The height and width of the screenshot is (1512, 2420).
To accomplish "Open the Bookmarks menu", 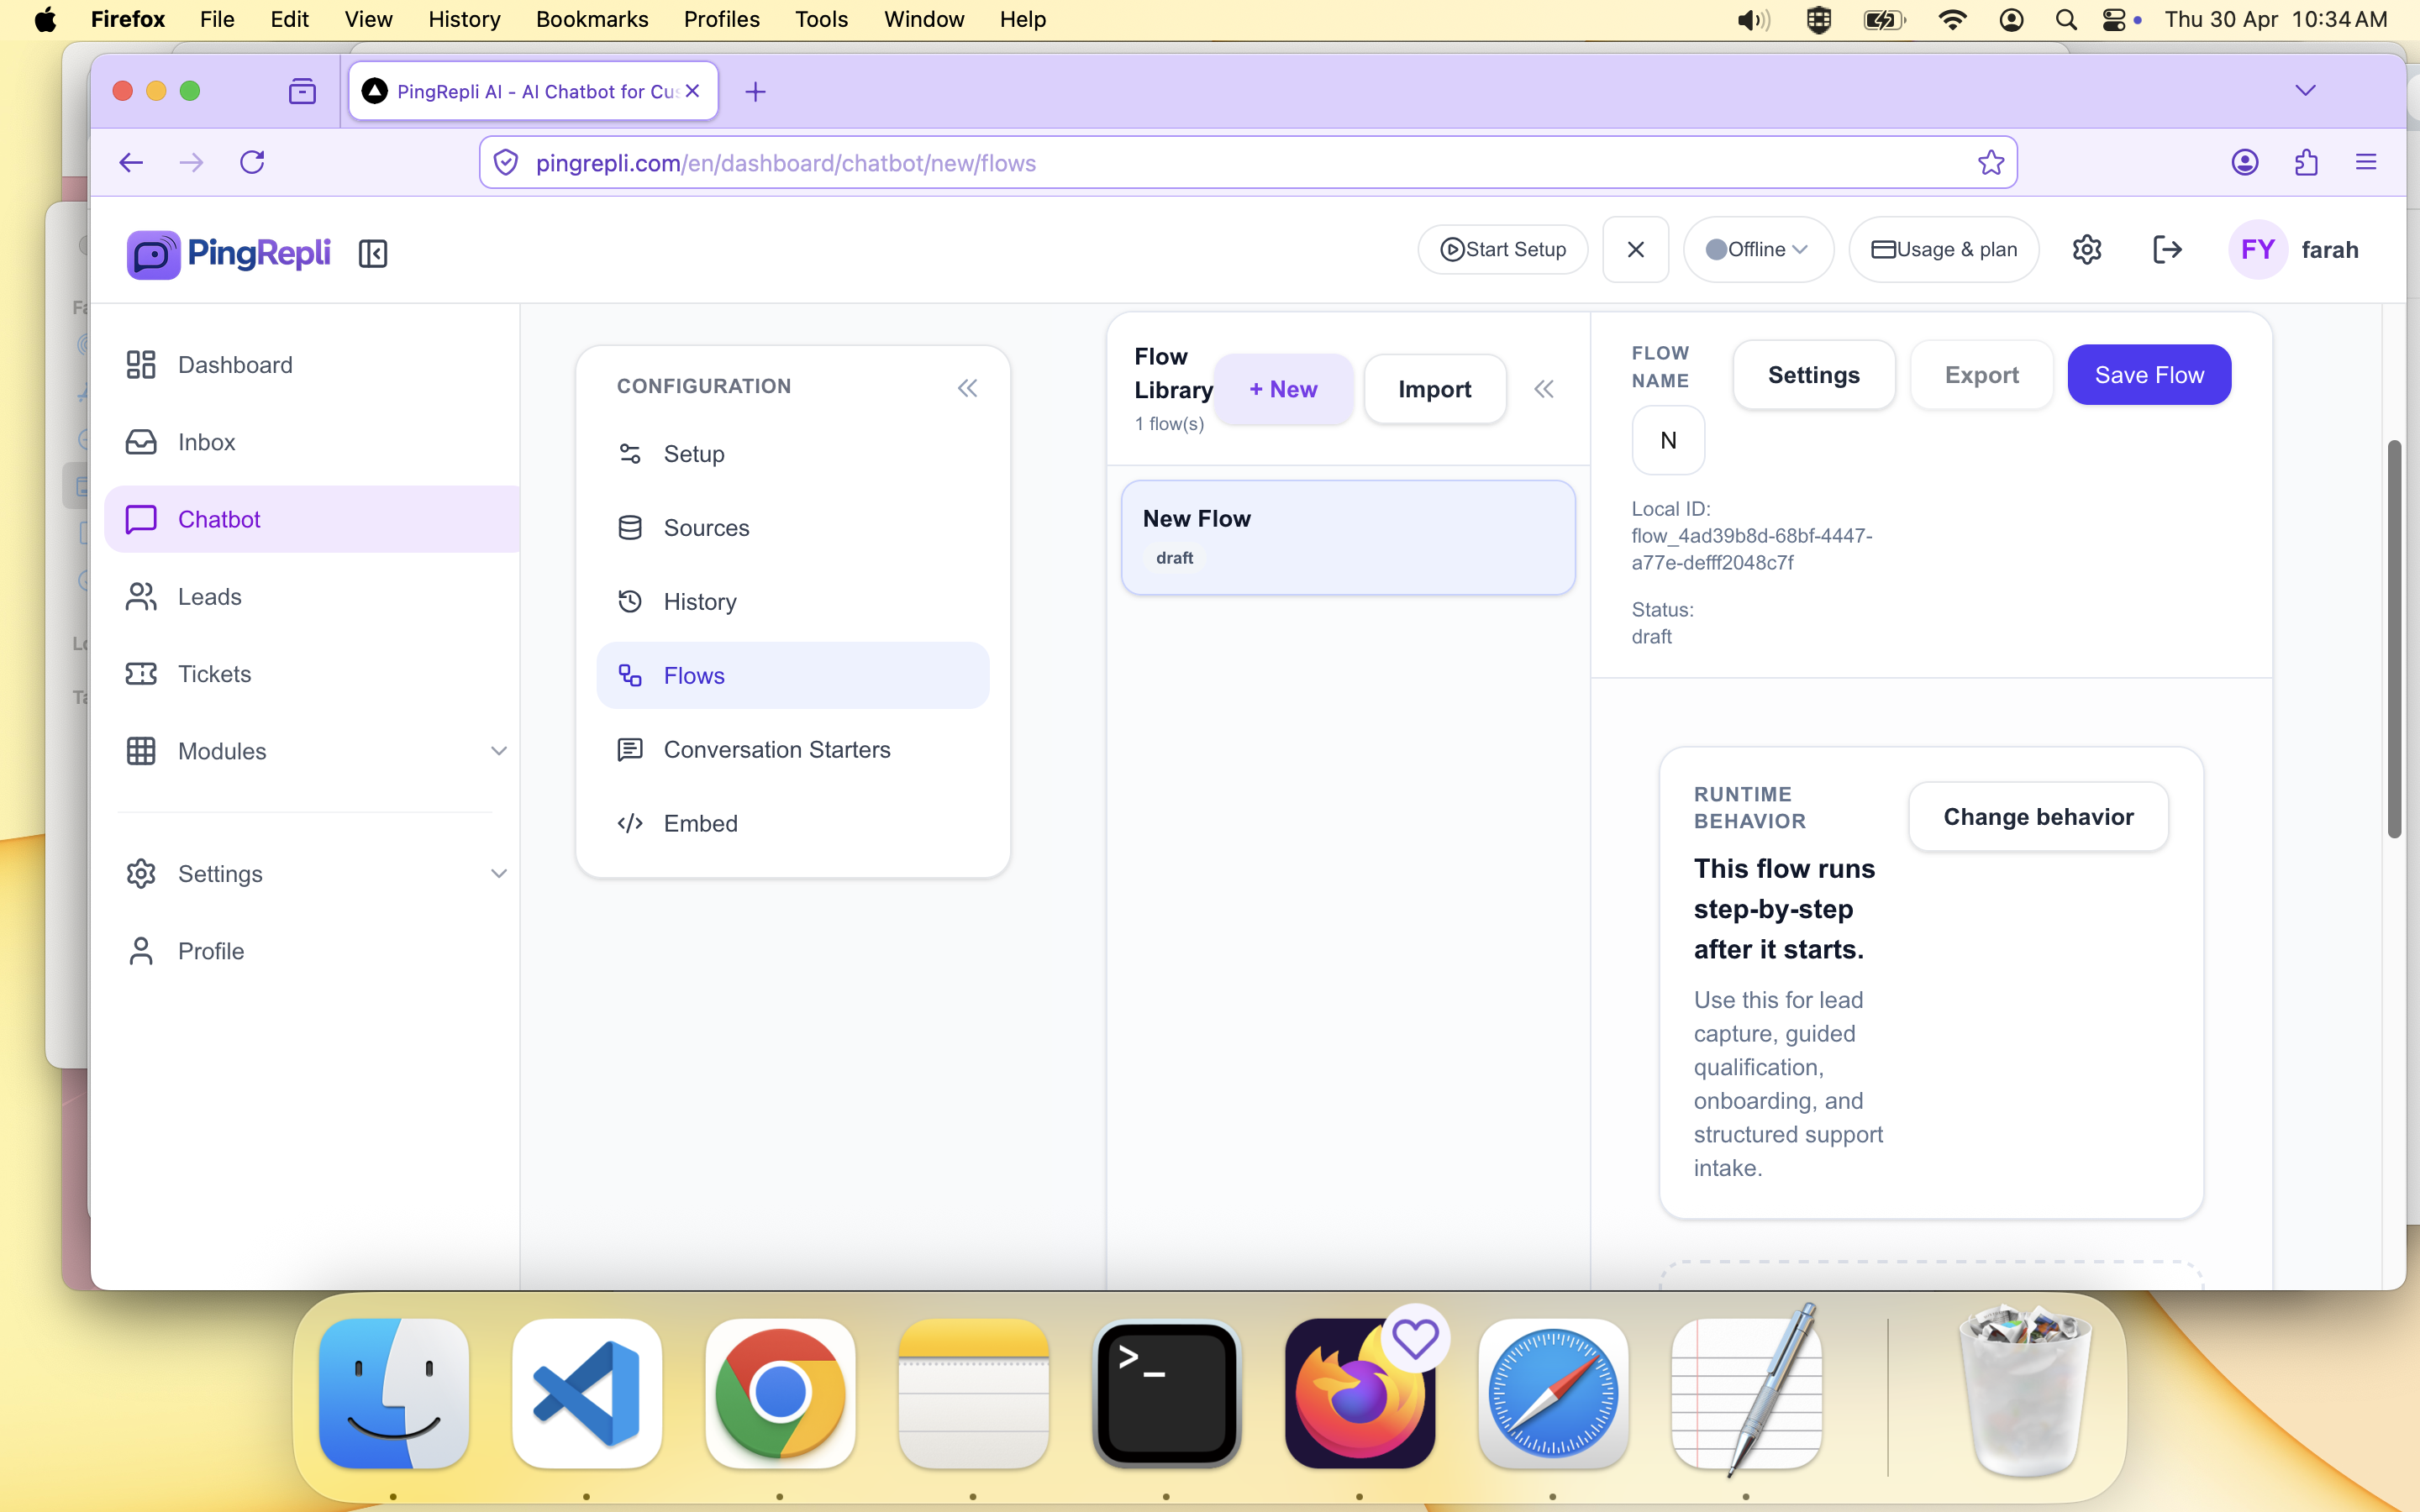I will click(x=592, y=19).
